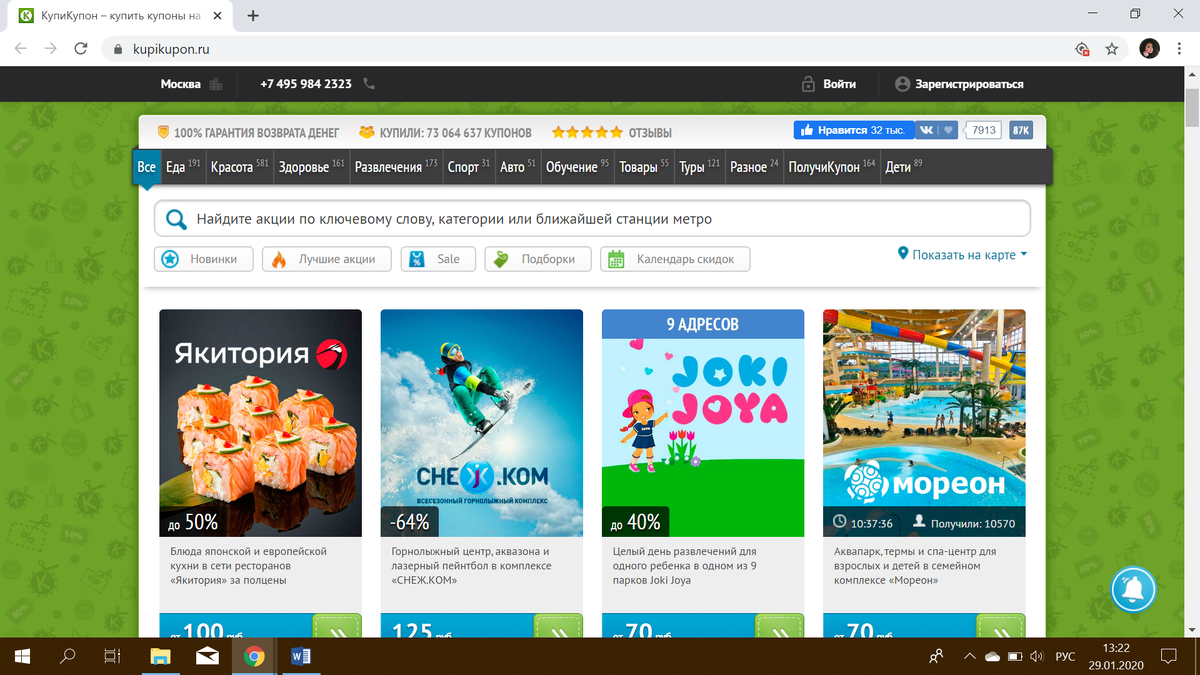
Task: Open the Здоровье category tab
Action: point(311,167)
